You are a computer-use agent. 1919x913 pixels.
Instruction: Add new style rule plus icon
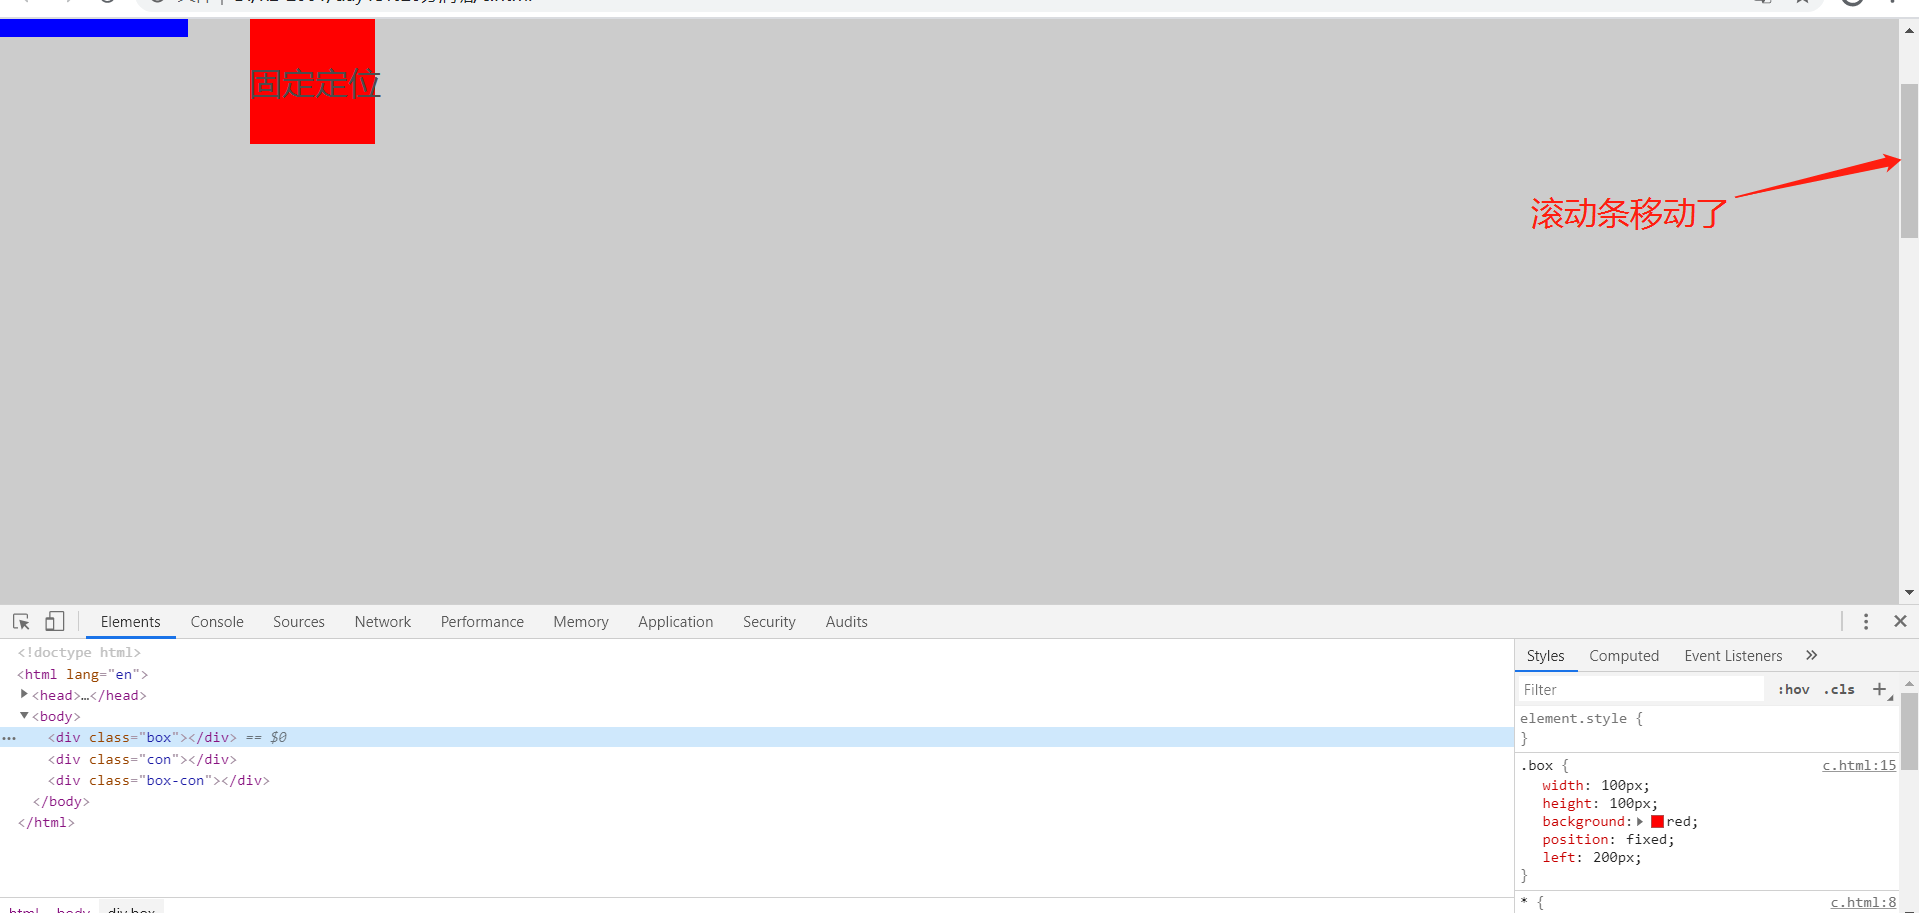tap(1879, 689)
